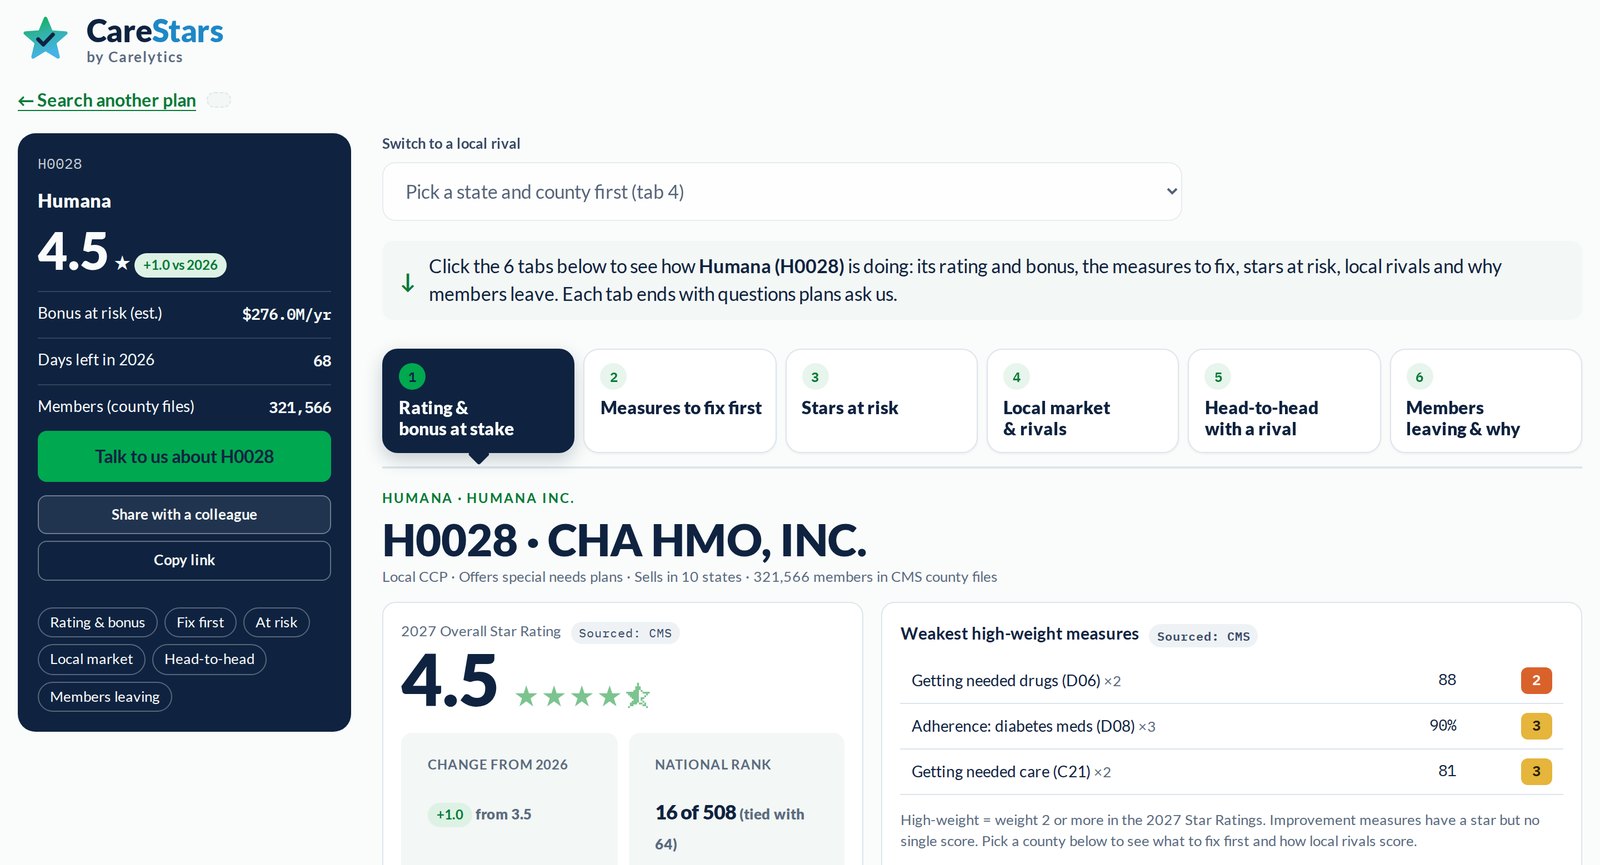Click the 'Members leaving' sidebar pill
The width and height of the screenshot is (1600, 865).
pyautogui.click(x=105, y=697)
